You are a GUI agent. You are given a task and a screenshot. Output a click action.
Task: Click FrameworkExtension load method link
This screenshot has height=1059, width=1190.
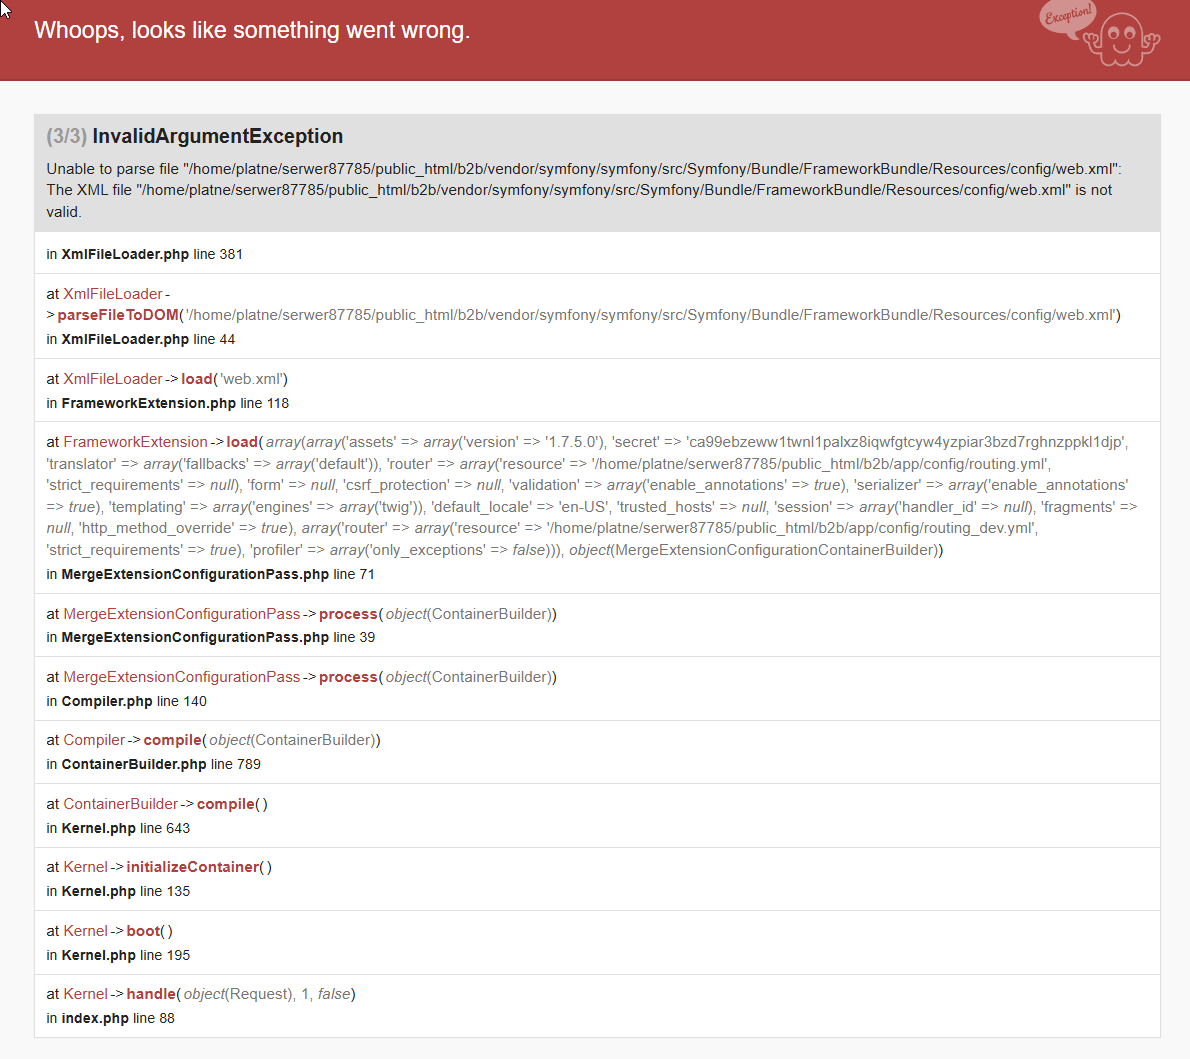(242, 442)
